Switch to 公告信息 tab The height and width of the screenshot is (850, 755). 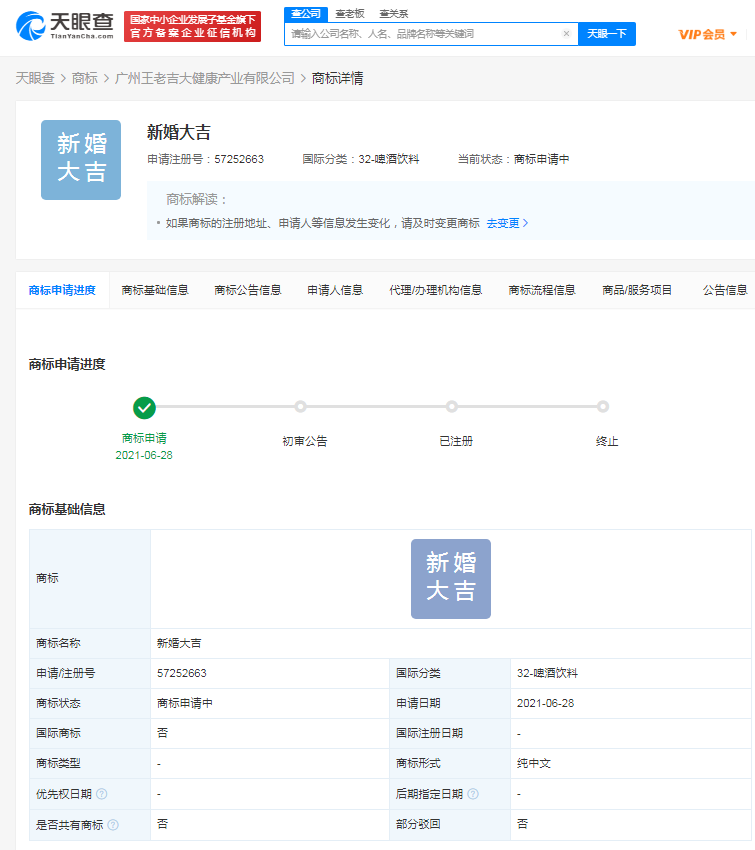tap(725, 290)
